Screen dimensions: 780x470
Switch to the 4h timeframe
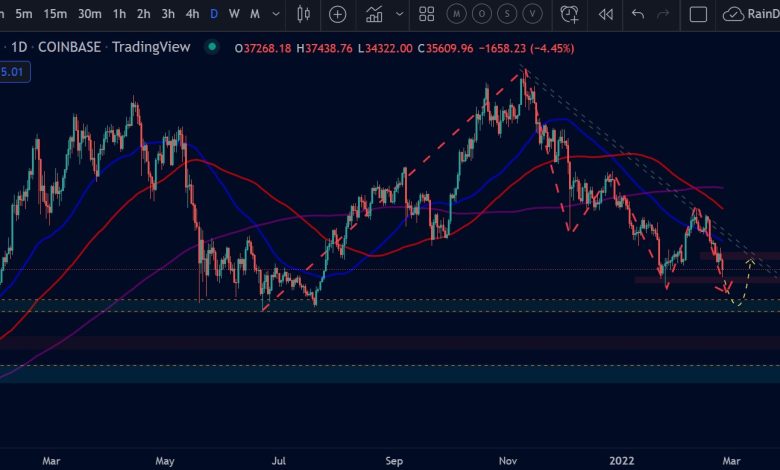point(191,14)
